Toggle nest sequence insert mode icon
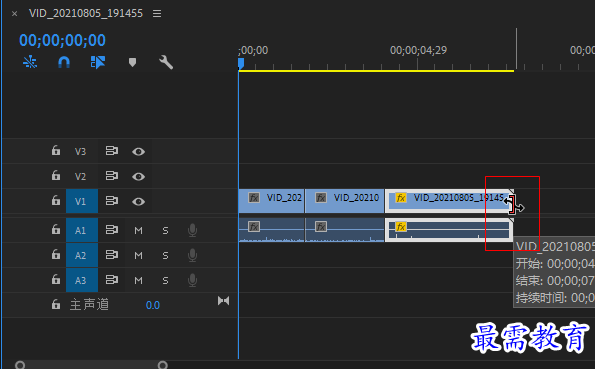 coord(30,62)
